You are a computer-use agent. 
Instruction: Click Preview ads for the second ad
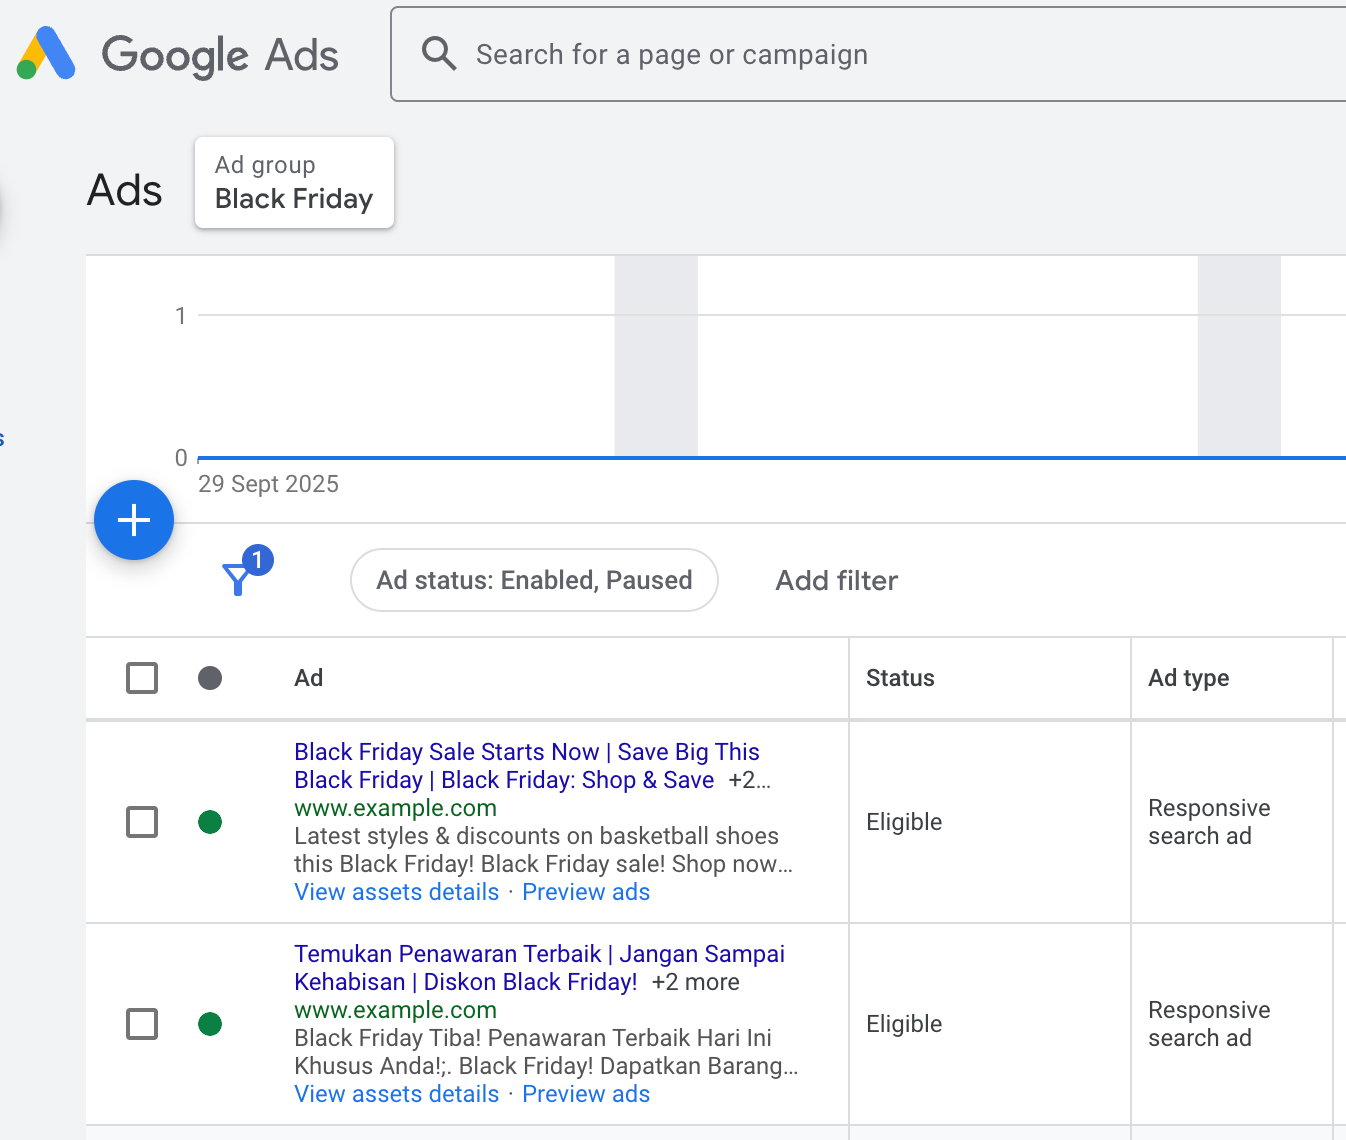tap(586, 1094)
